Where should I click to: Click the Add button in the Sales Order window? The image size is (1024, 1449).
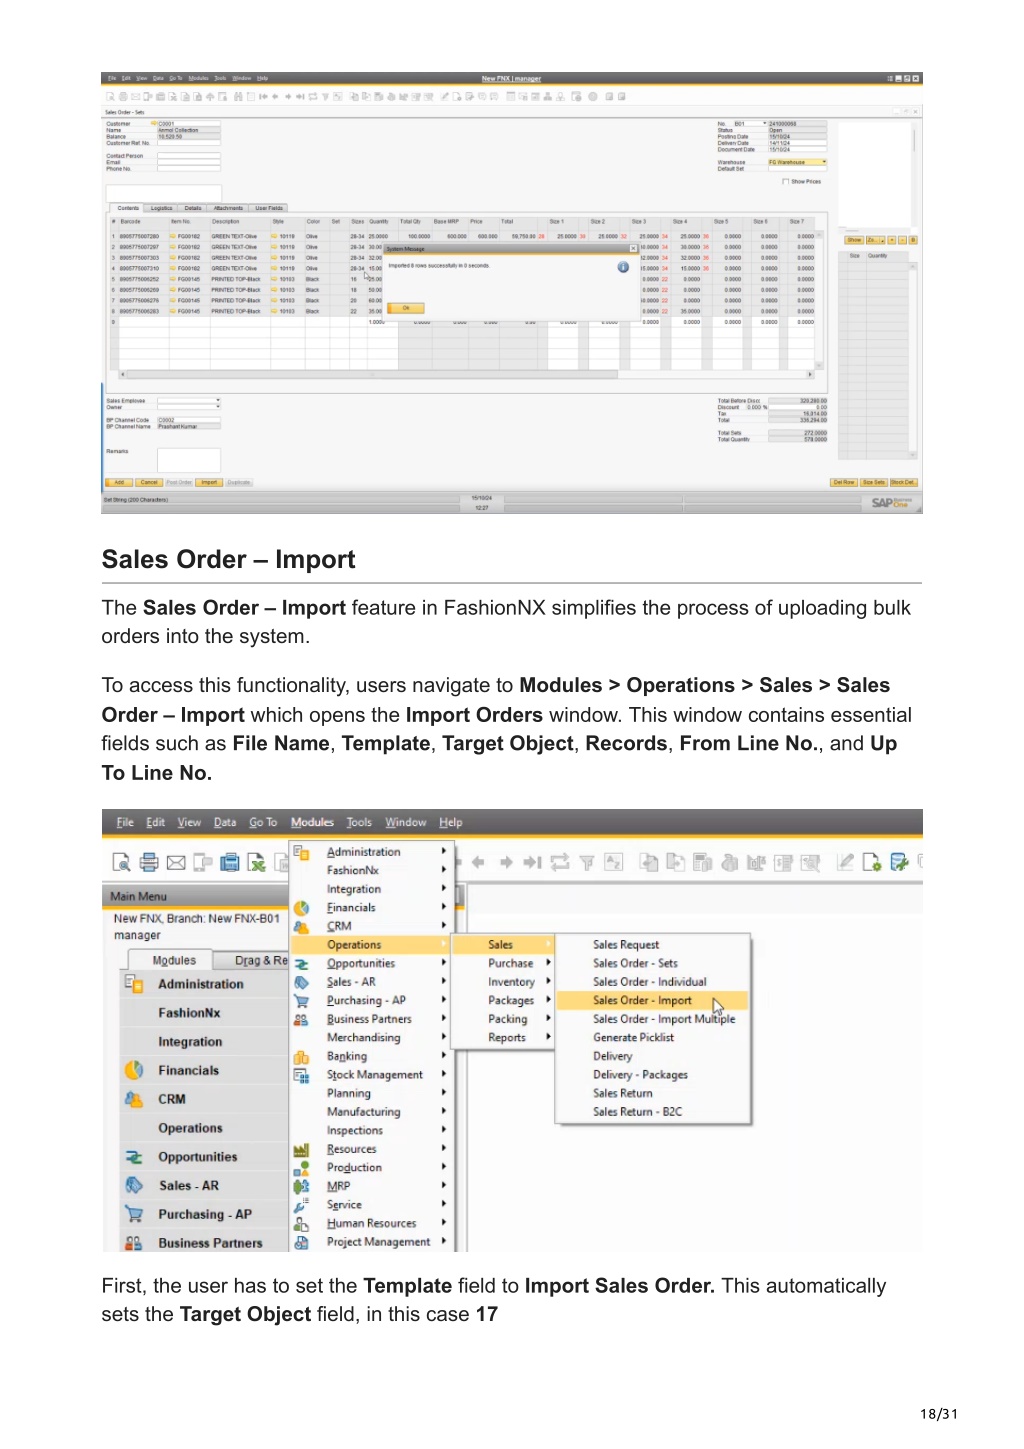pyautogui.click(x=119, y=482)
